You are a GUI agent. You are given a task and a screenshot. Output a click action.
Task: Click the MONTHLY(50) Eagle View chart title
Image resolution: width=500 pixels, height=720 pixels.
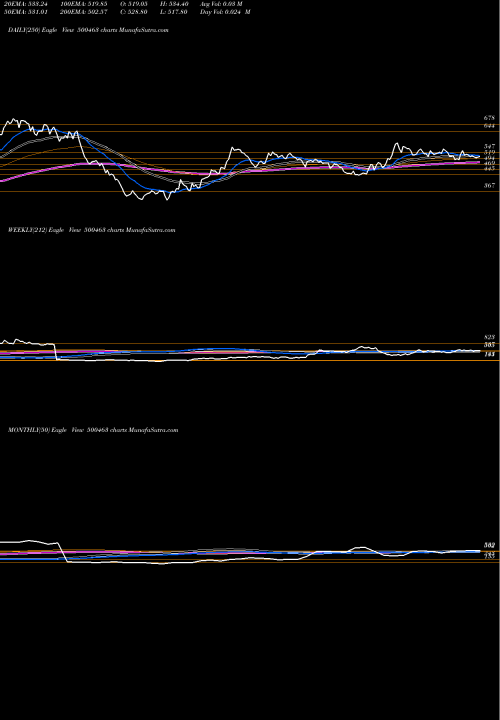coord(93,430)
